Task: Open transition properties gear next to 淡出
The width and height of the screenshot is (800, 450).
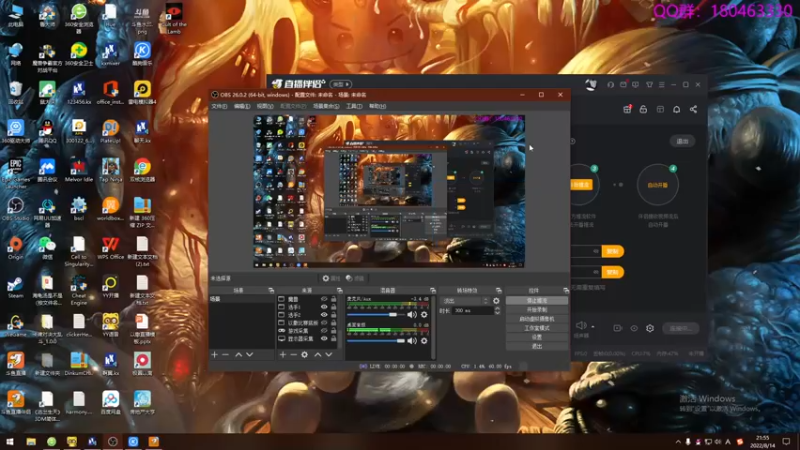Action: tap(496, 301)
